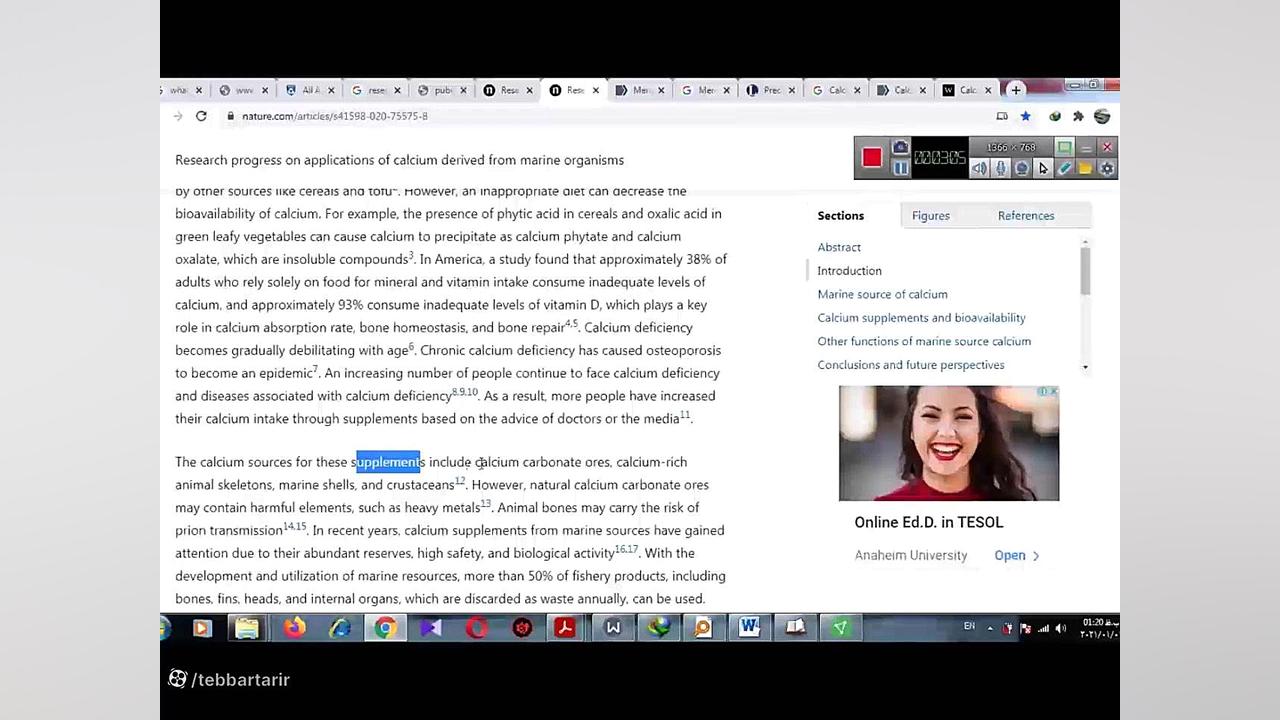Image resolution: width=1280 pixels, height=720 pixels.
Task: Open the References tab in the sidebar
Action: pos(1026,215)
